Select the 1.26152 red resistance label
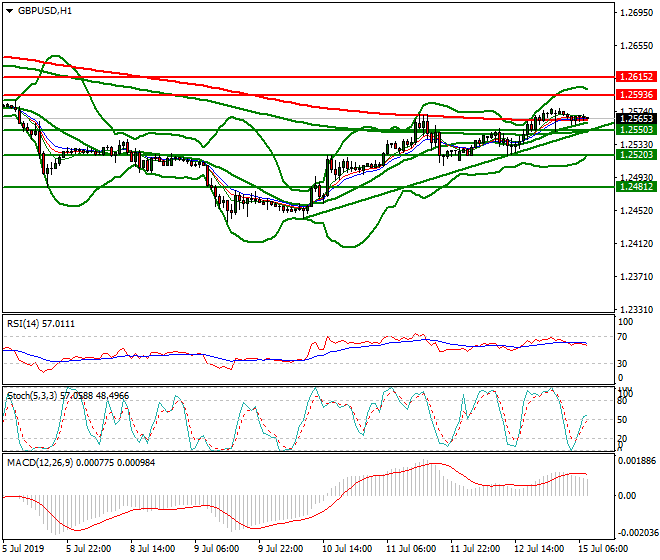Image resolution: width=660 pixels, height=560 pixels. pyautogui.click(x=636, y=77)
